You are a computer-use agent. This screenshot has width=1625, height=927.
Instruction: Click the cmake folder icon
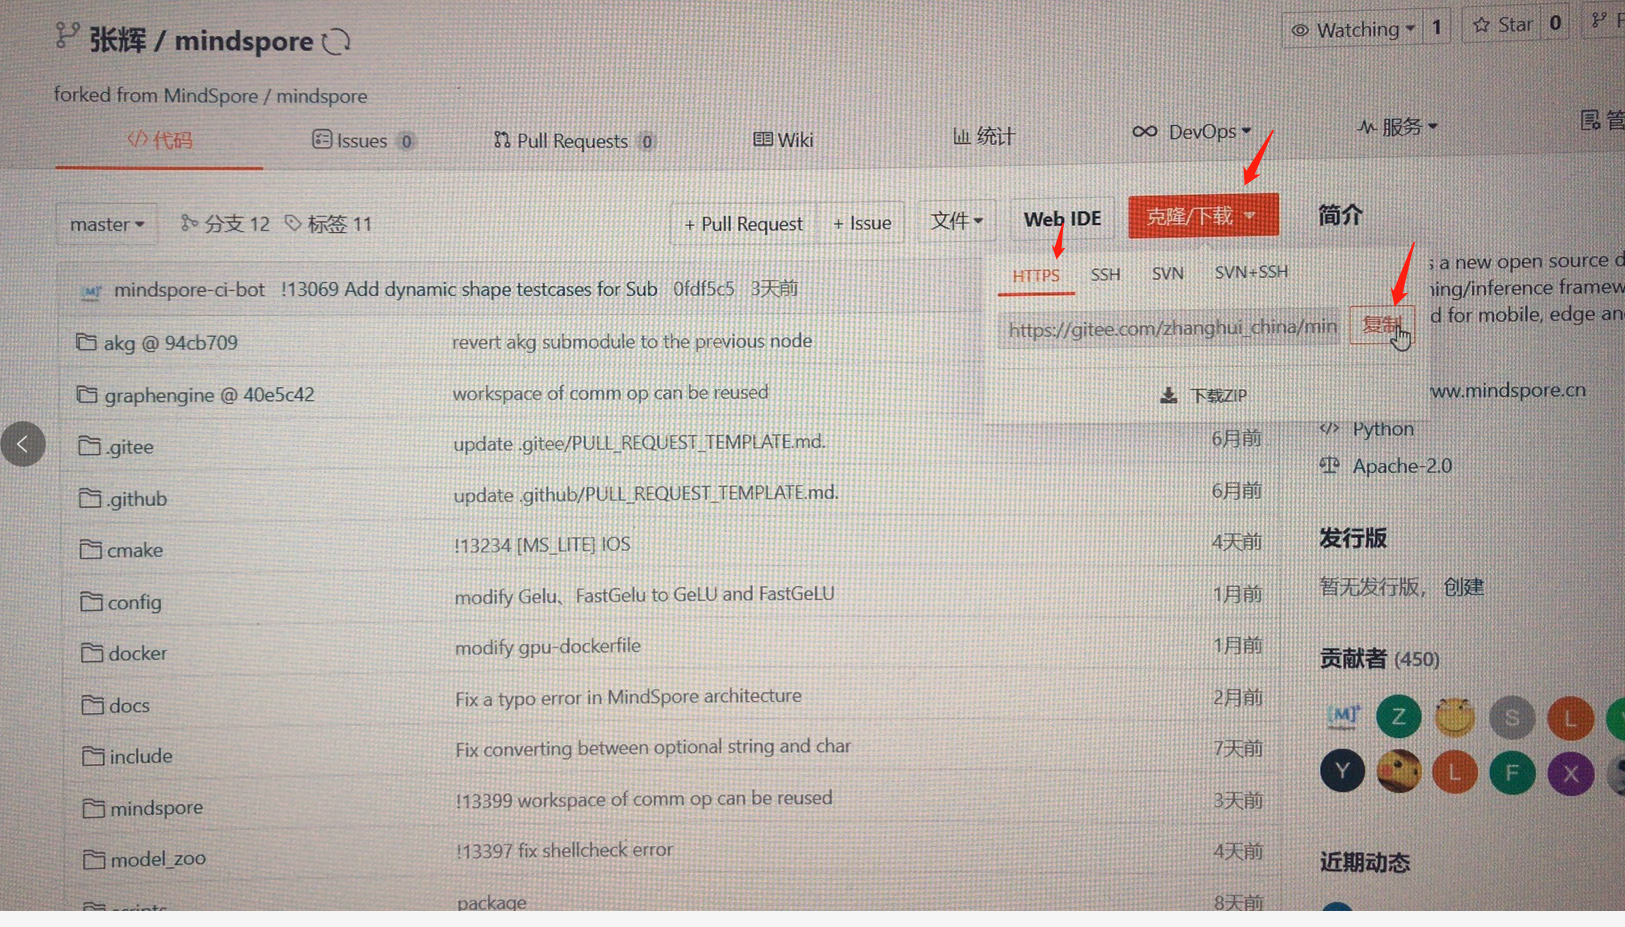click(x=91, y=549)
